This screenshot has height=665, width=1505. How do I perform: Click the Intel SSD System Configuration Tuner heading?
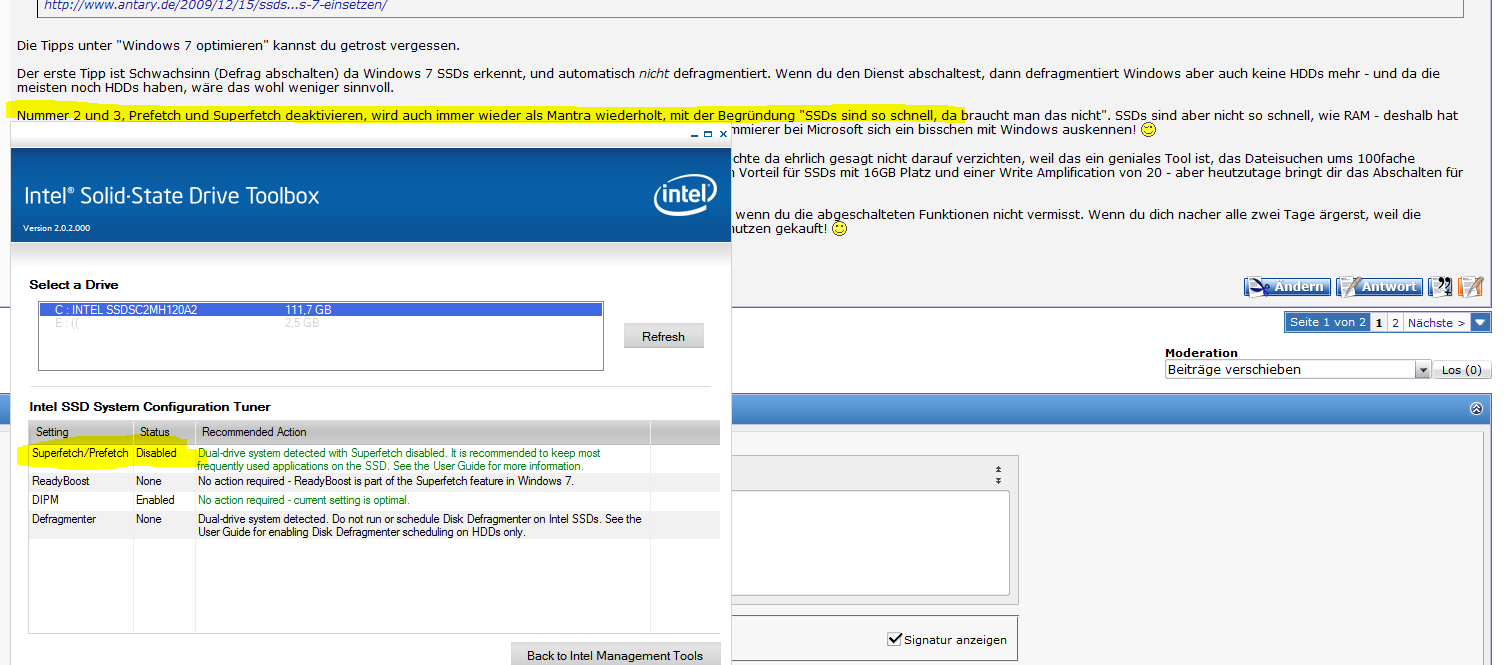click(x=150, y=407)
